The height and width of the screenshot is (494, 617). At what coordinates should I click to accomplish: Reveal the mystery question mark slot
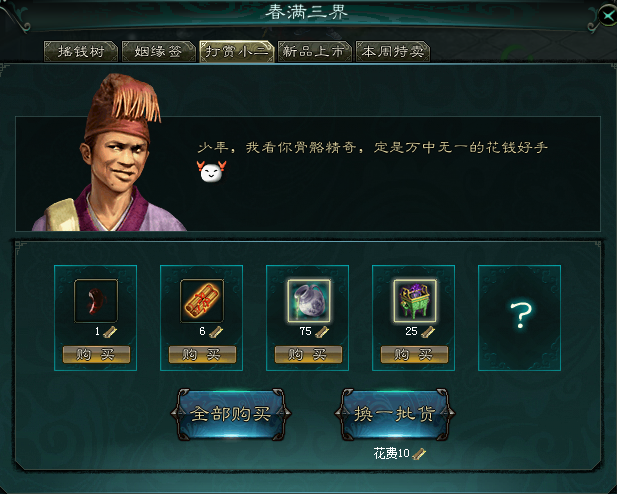click(519, 318)
